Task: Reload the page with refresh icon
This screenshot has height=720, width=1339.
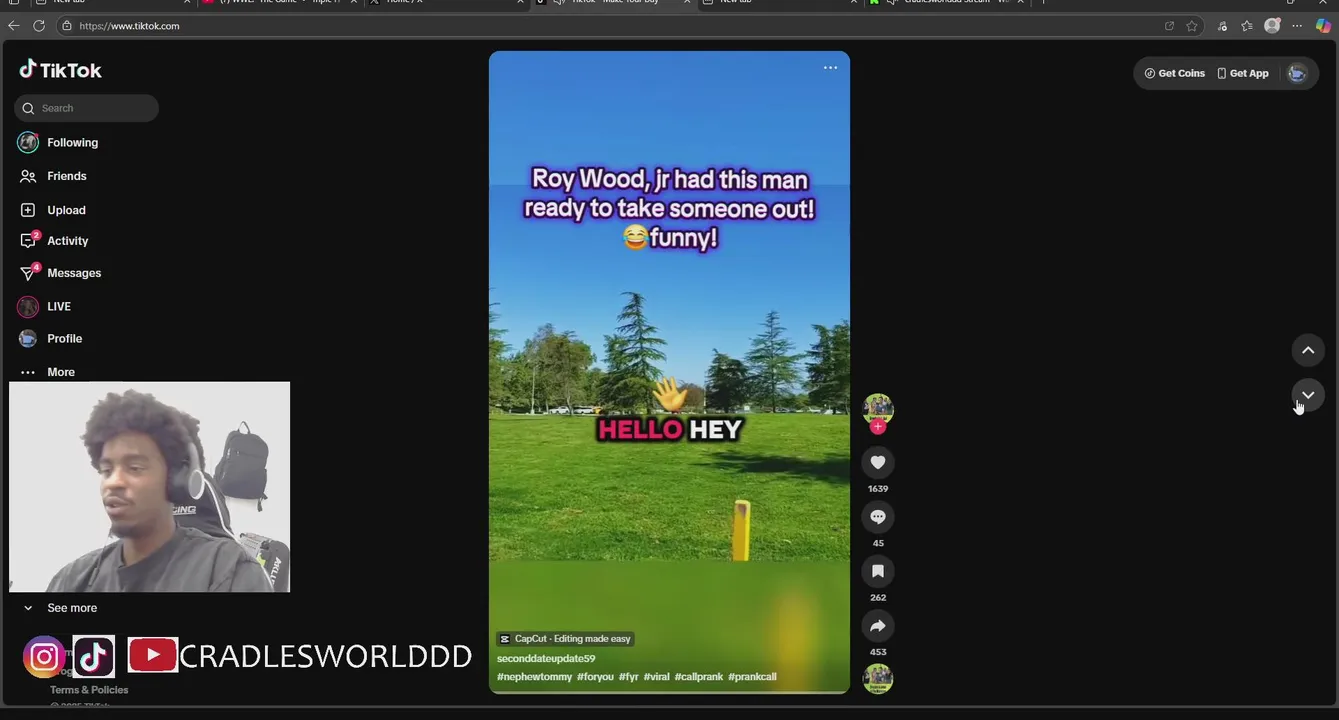Action: coord(39,26)
